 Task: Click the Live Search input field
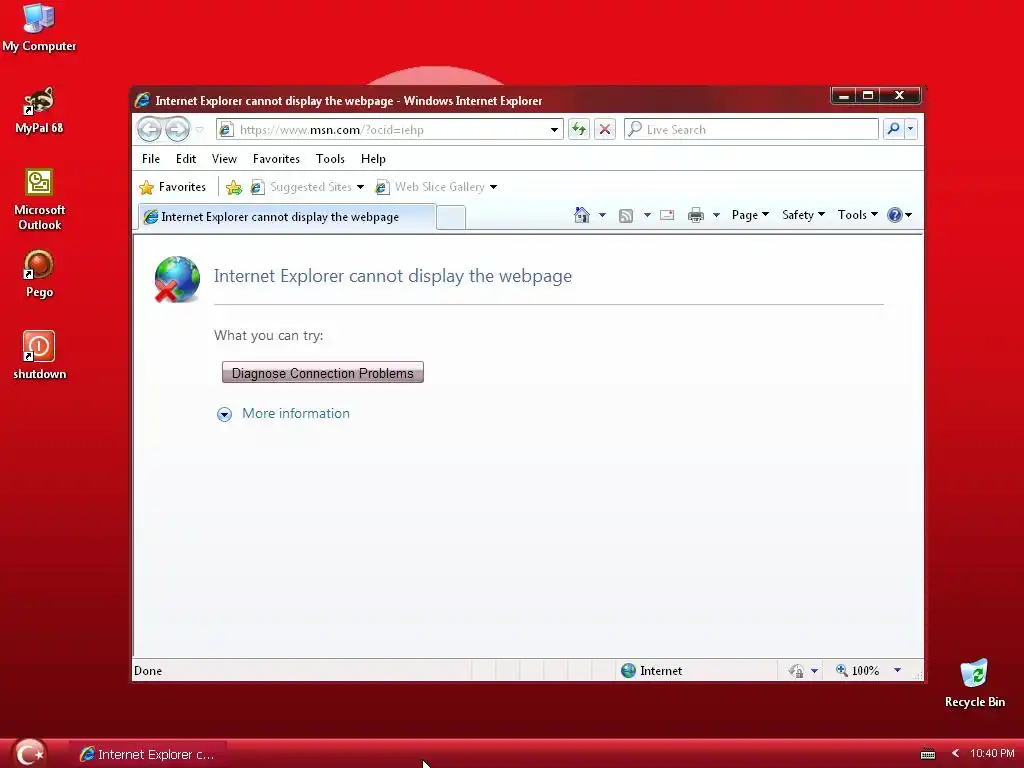tap(751, 129)
